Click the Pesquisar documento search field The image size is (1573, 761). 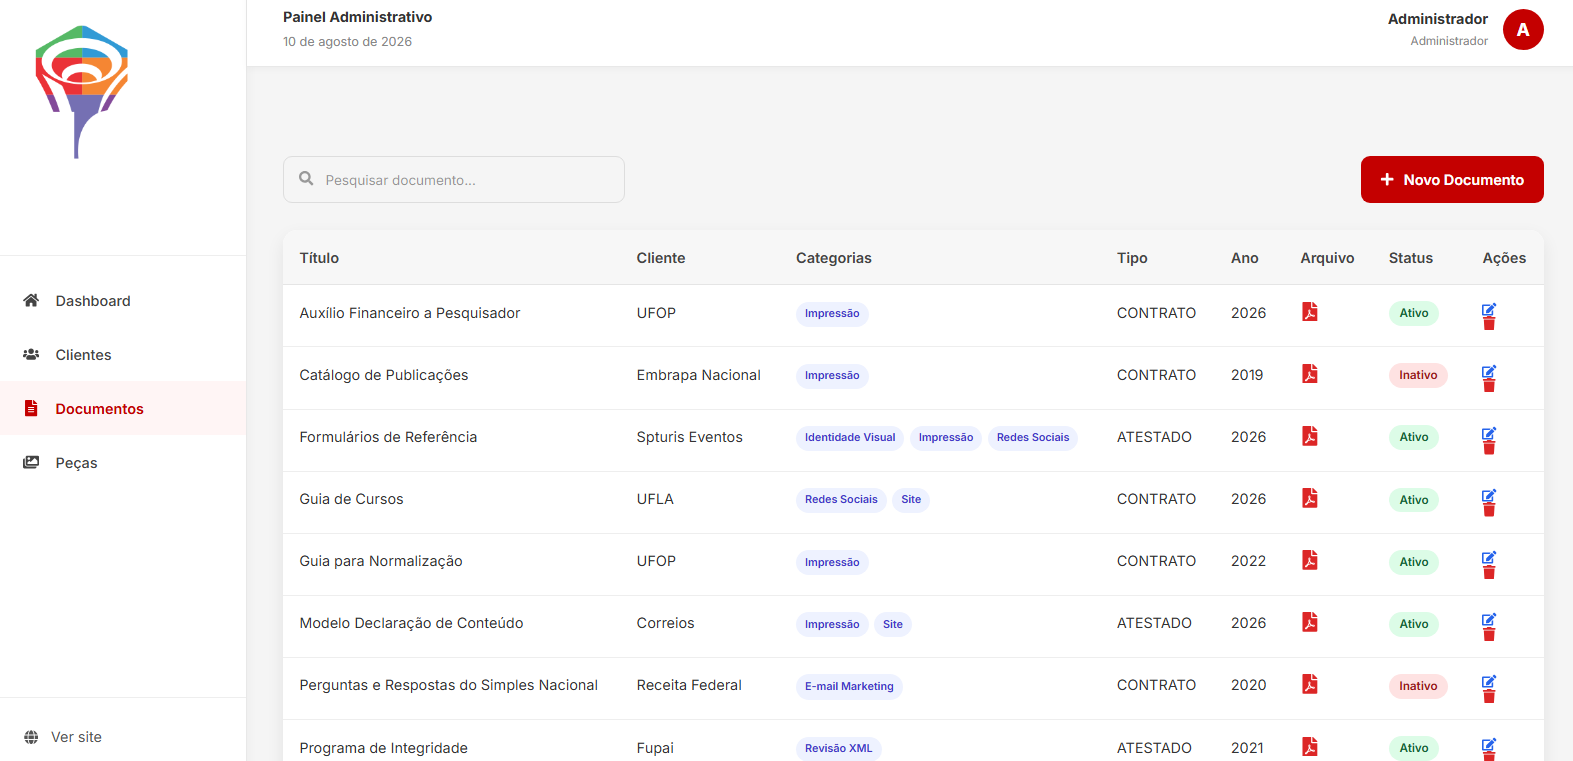pos(454,180)
